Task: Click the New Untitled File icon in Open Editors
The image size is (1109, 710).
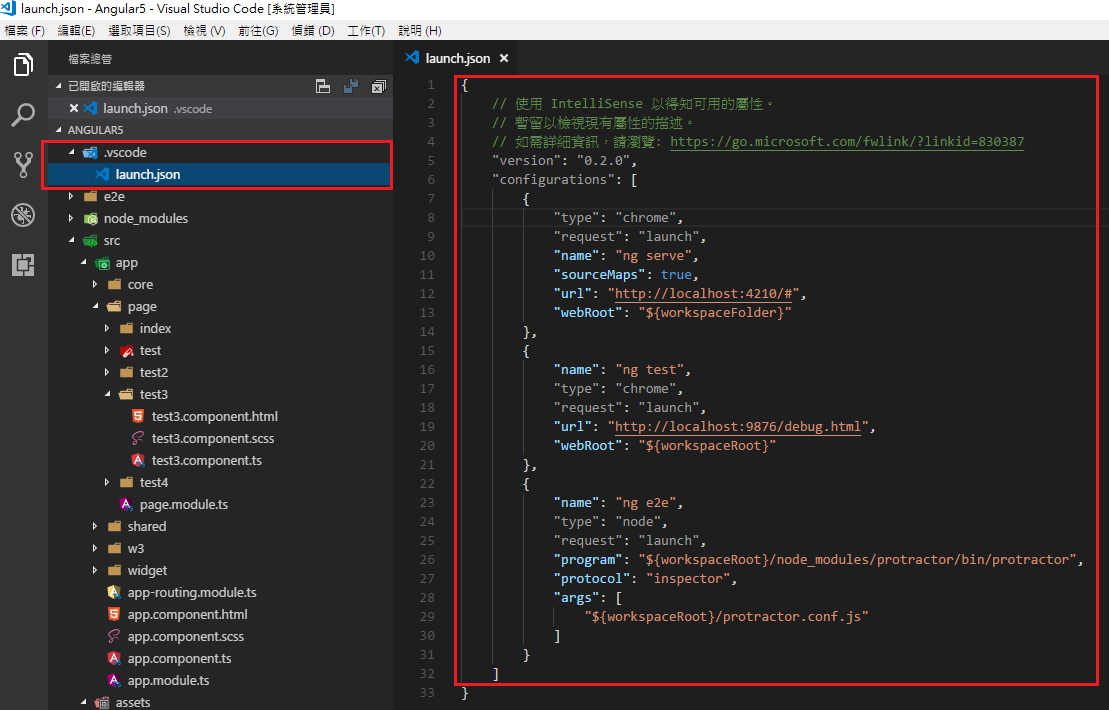Action: click(324, 88)
